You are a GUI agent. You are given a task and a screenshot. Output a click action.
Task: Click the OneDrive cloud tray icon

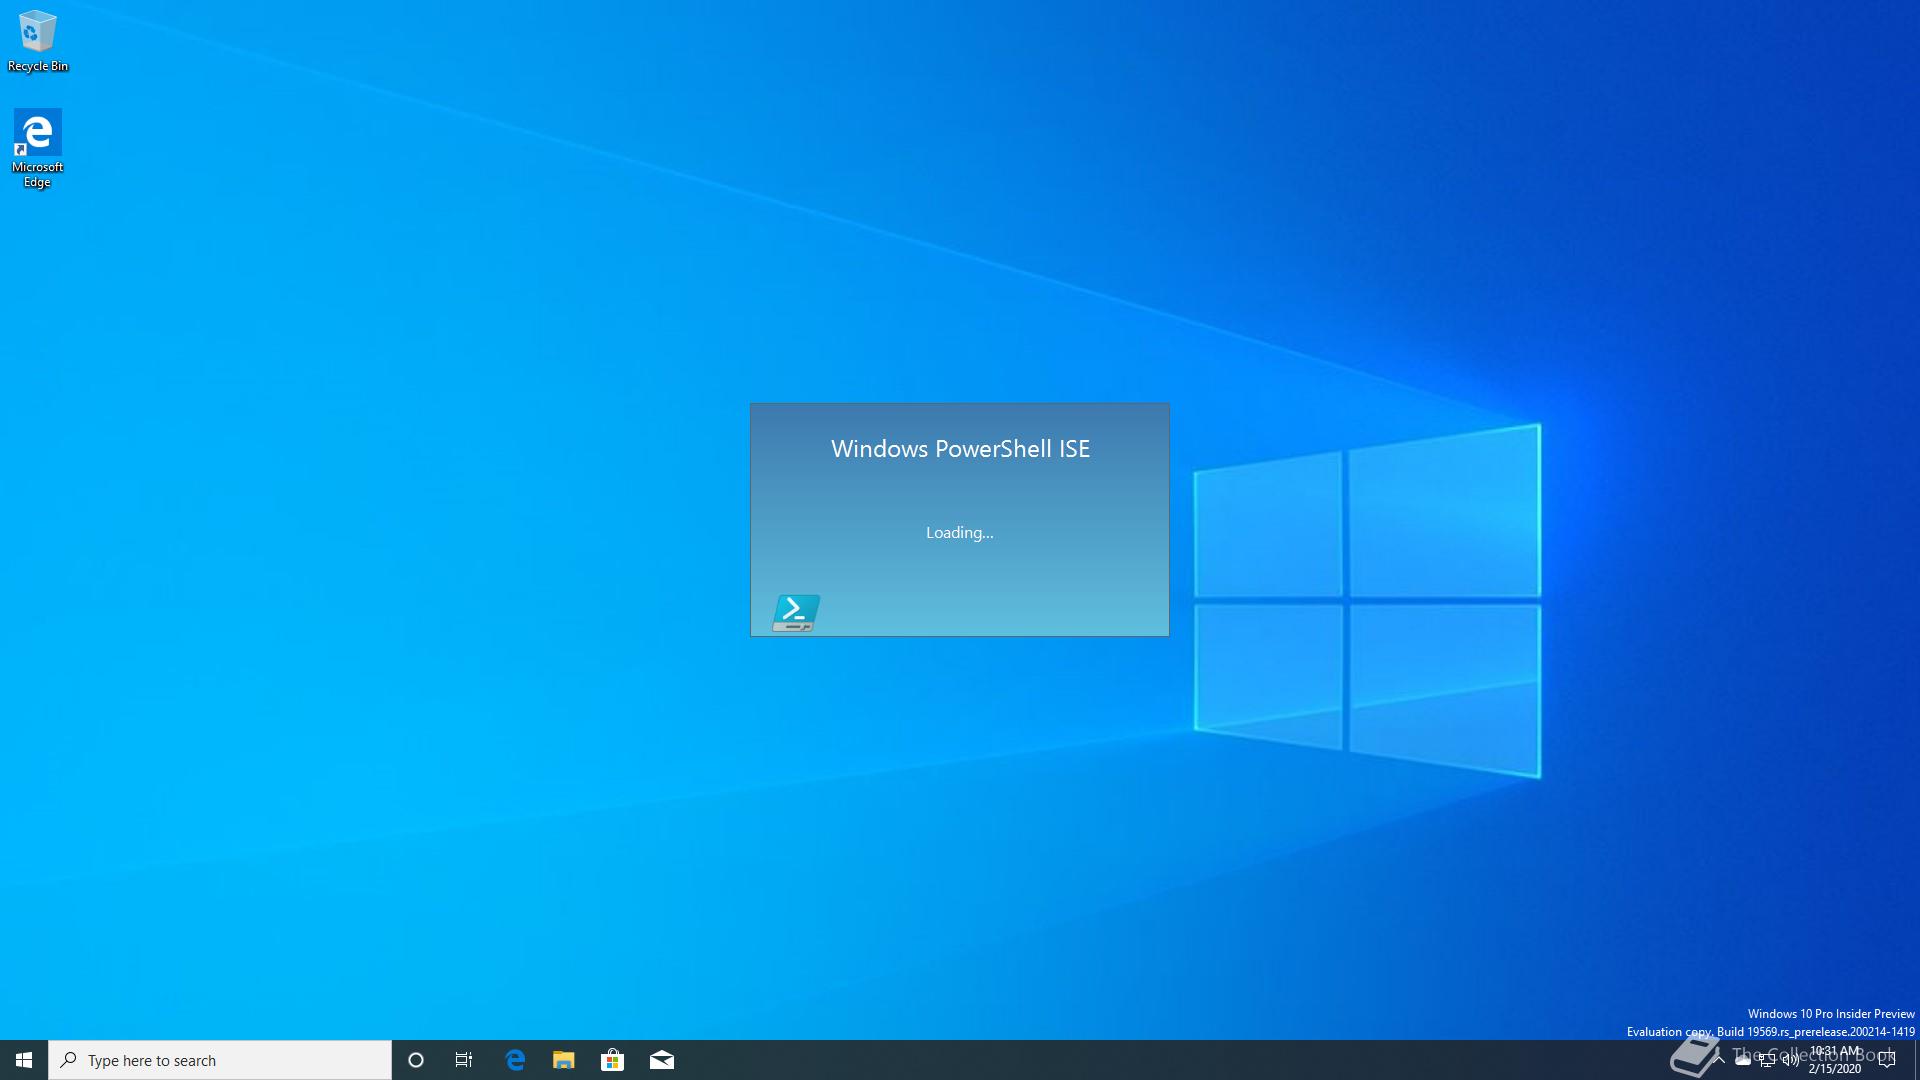pos(1743,1060)
